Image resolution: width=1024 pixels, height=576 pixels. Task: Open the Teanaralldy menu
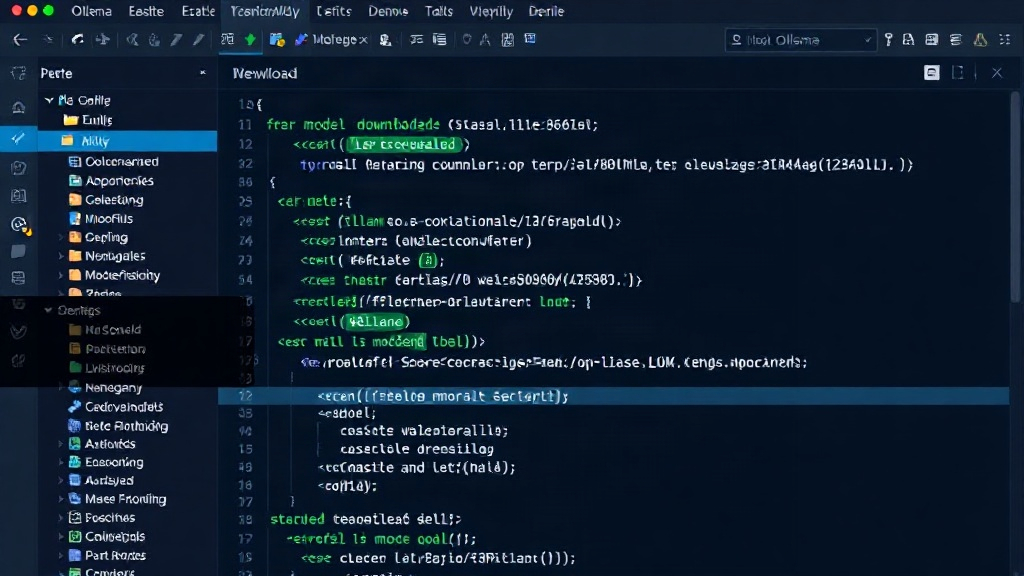click(264, 11)
